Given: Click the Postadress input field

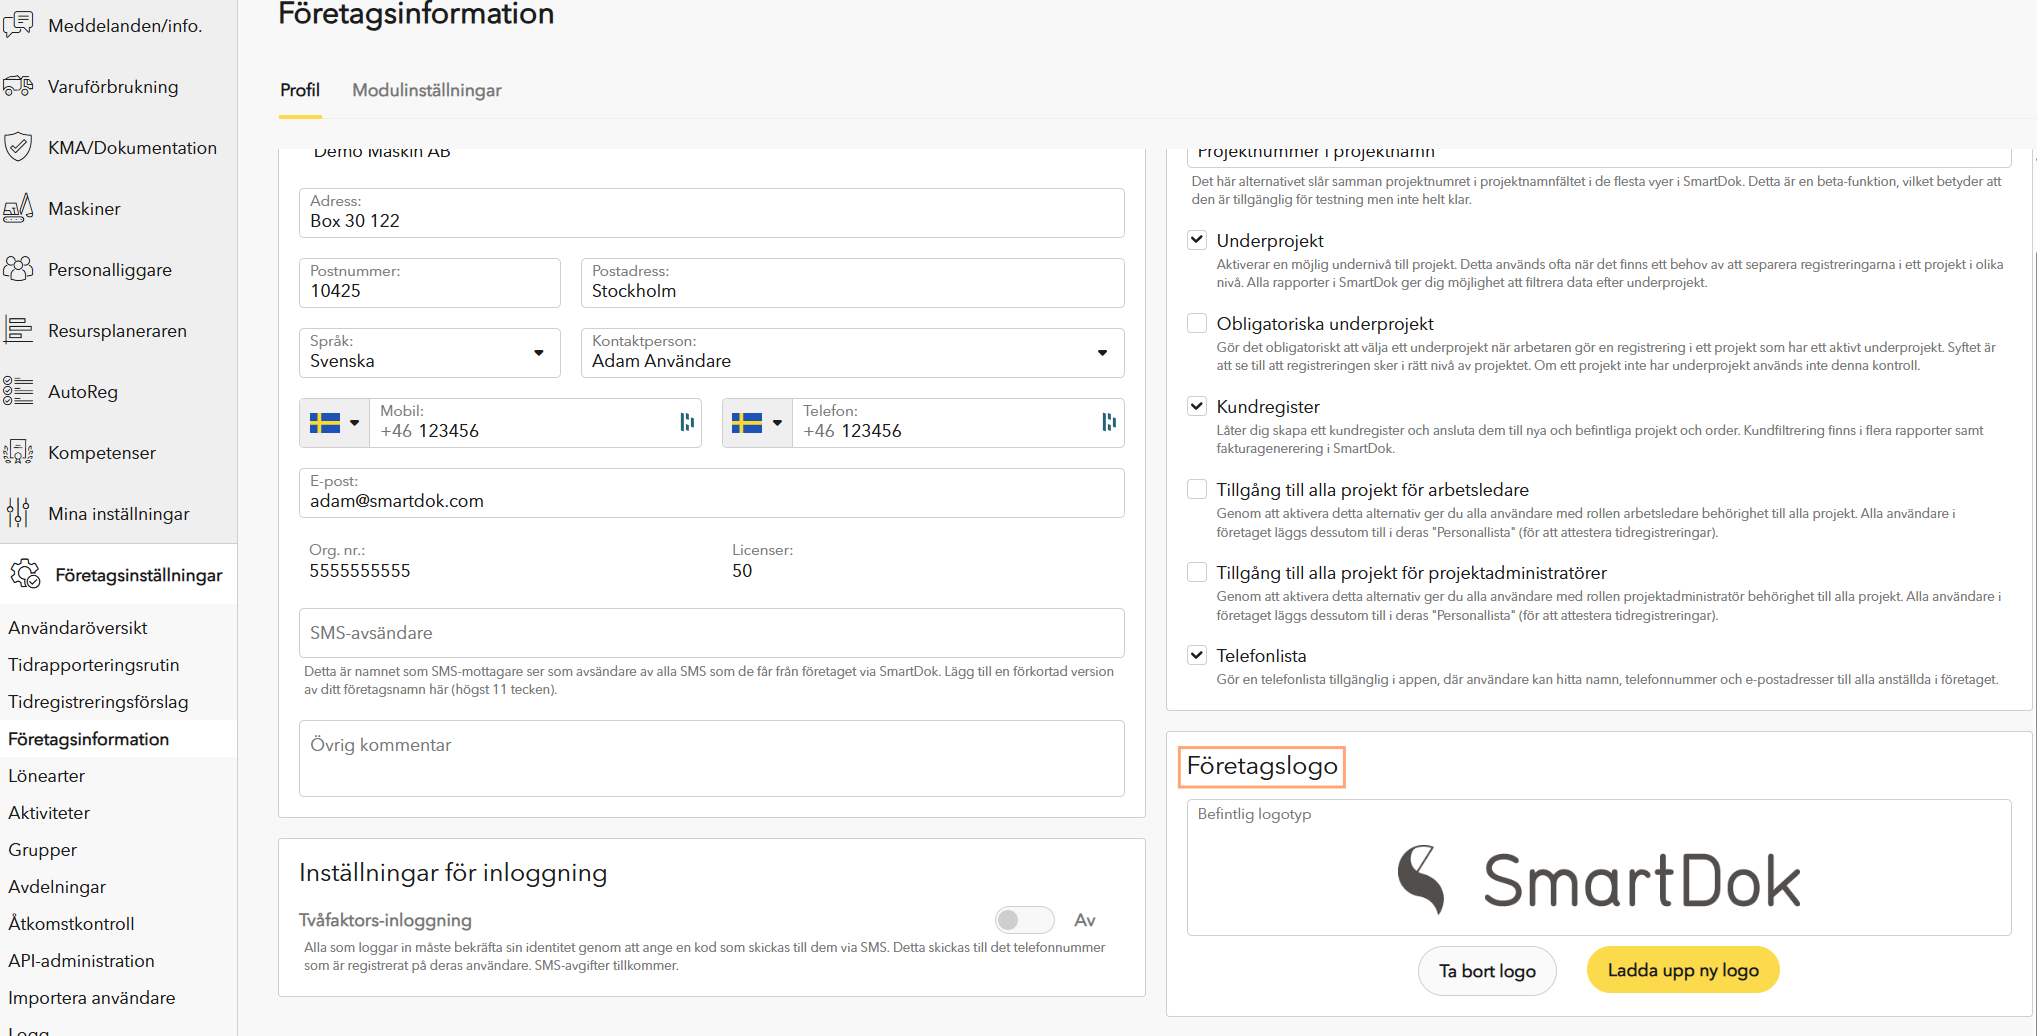Looking at the screenshot, I should pos(852,283).
